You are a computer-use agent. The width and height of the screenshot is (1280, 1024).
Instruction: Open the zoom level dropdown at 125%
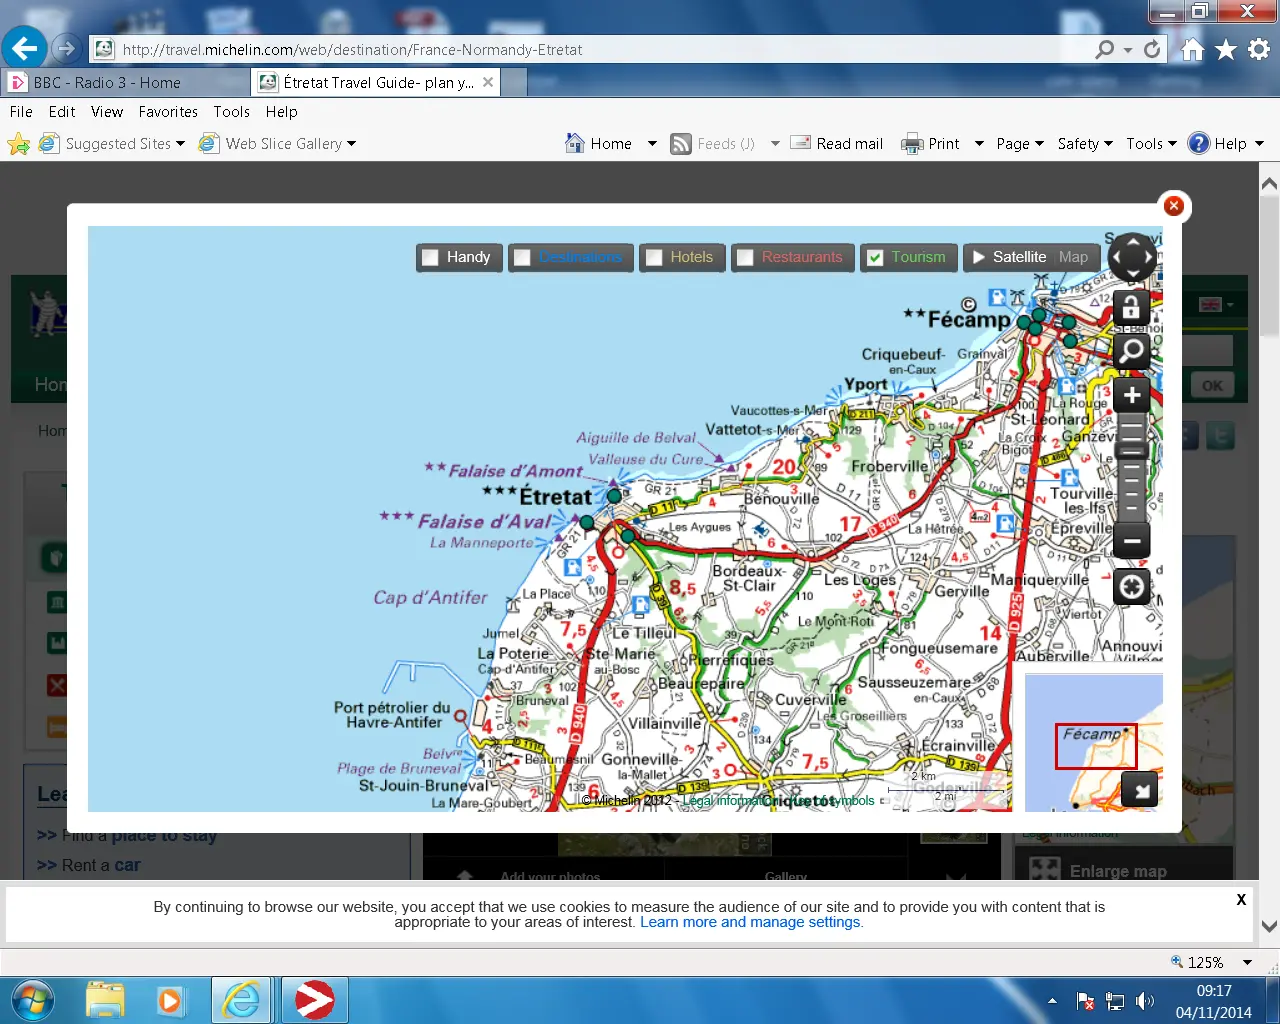(1247, 962)
